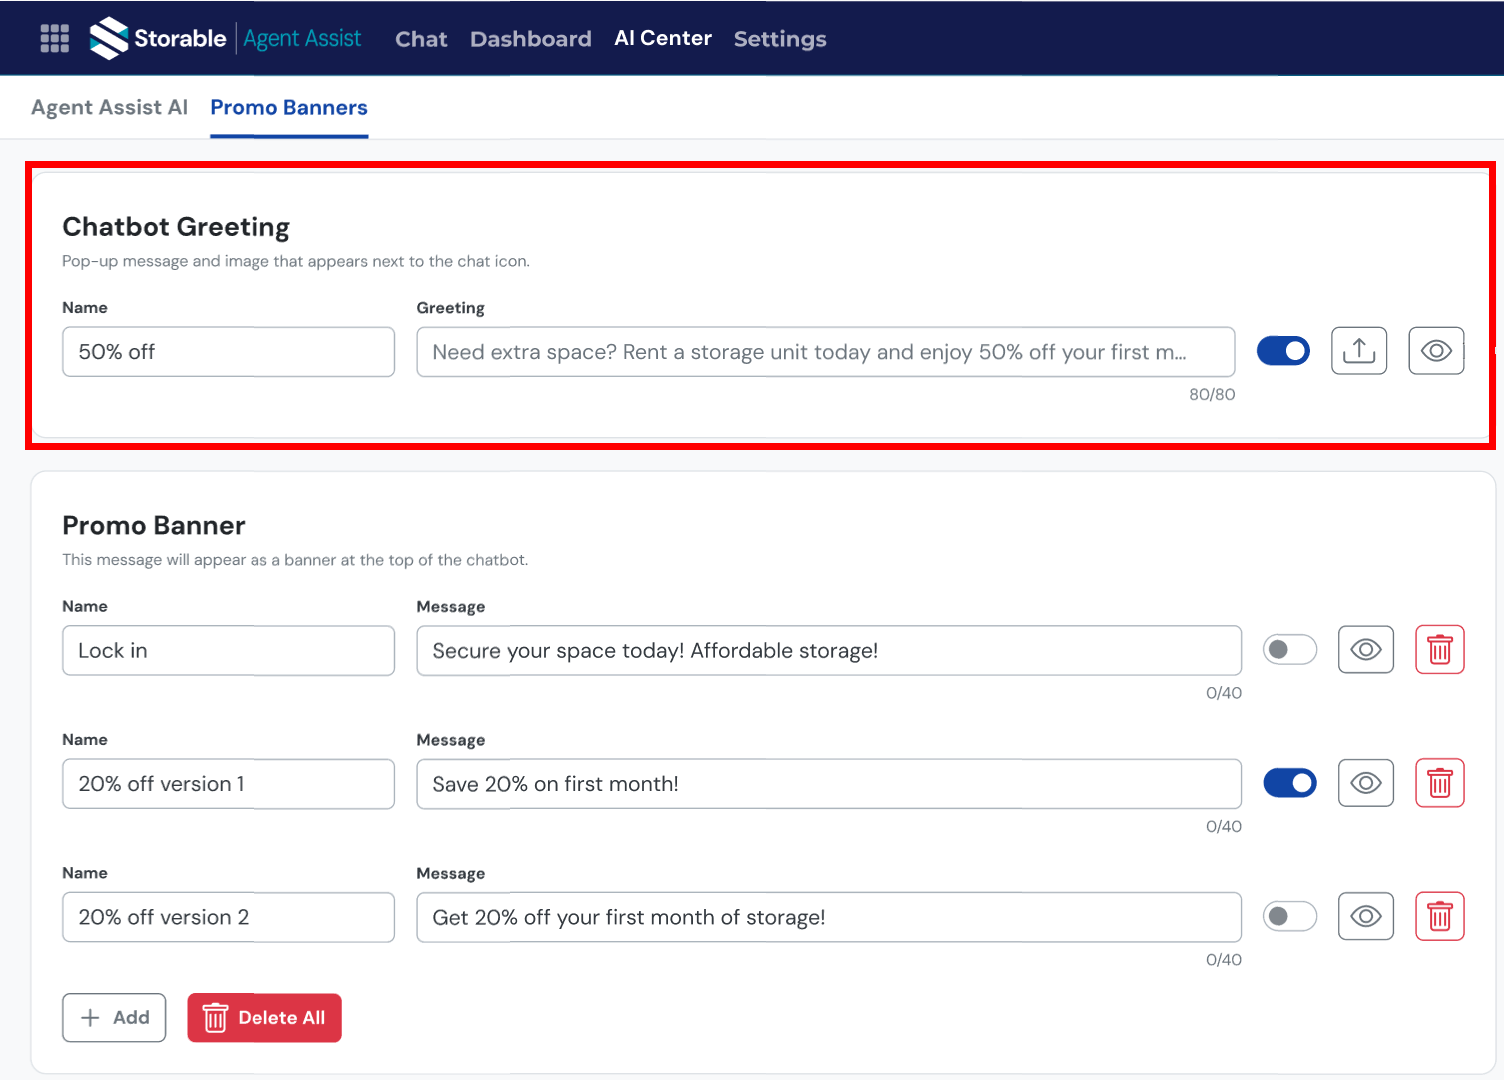The height and width of the screenshot is (1080, 1504).
Task: Preview the 20% off version 2 banner
Action: coord(1365,917)
